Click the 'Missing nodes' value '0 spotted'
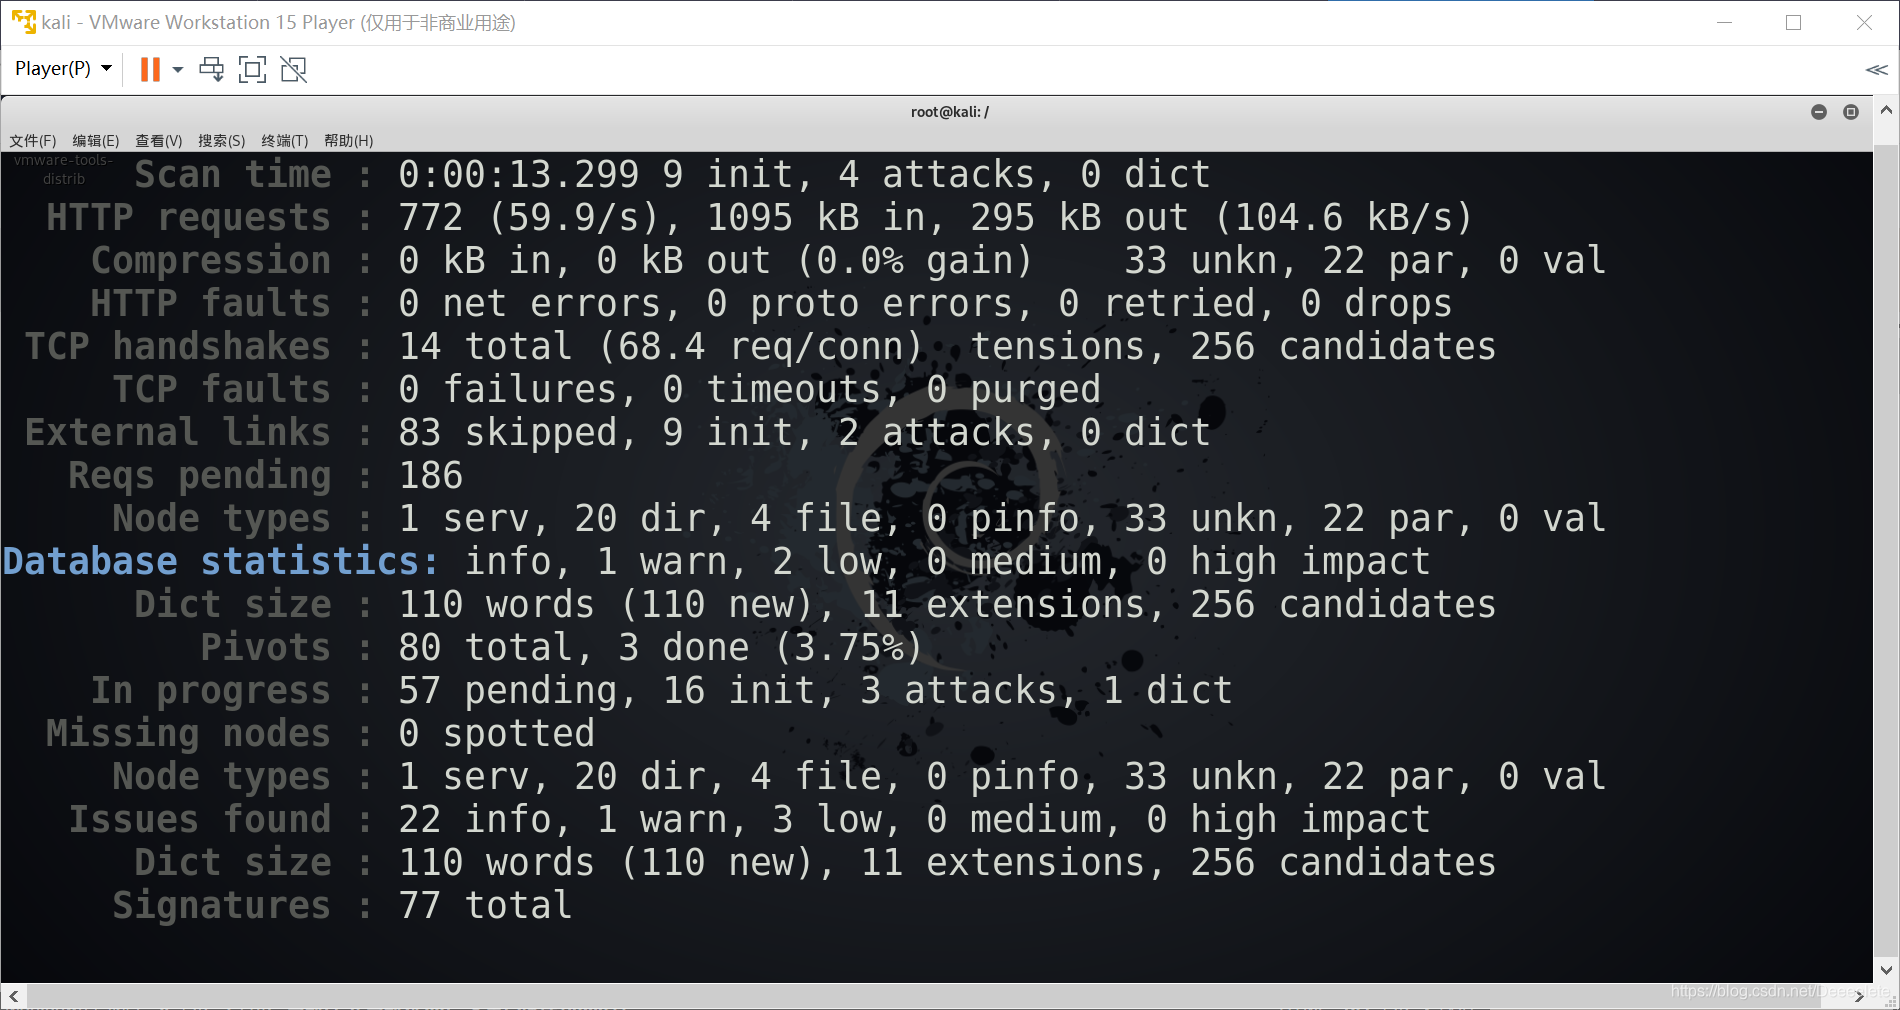1900x1010 pixels. tap(496, 733)
